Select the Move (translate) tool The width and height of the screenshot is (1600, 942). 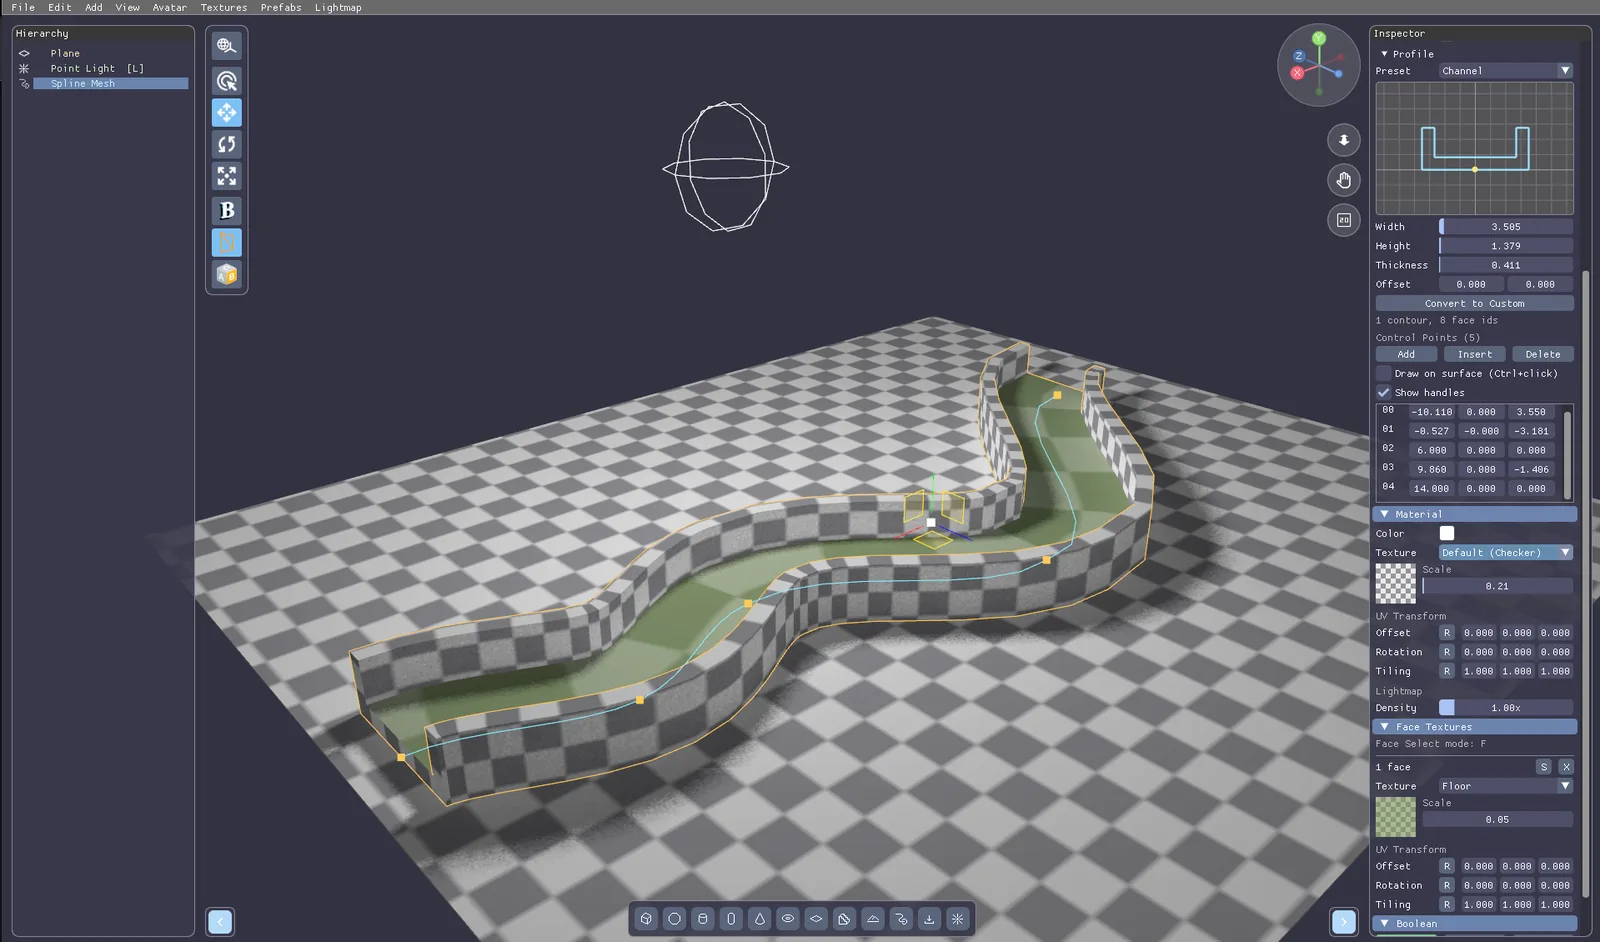227,112
